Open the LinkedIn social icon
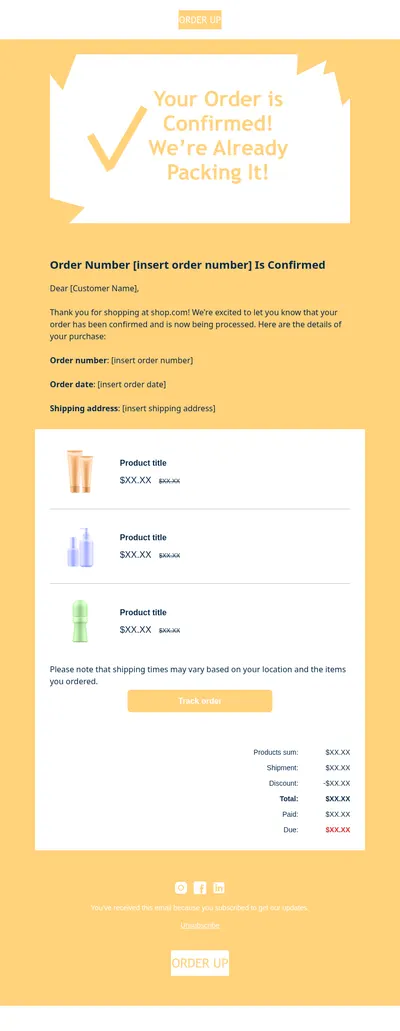The height and width of the screenshot is (1031, 400). pyautogui.click(x=218, y=888)
